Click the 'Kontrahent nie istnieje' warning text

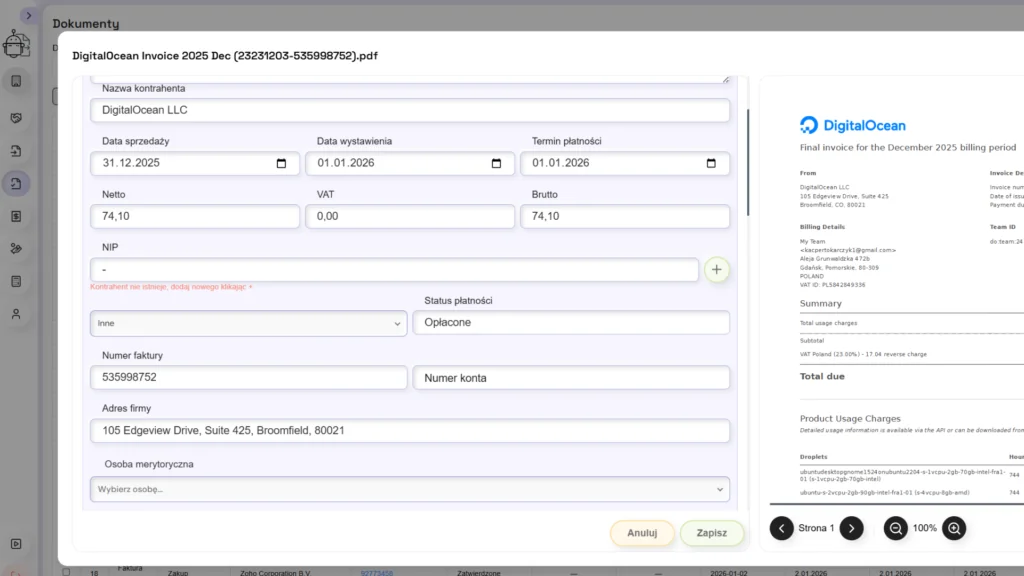171,287
